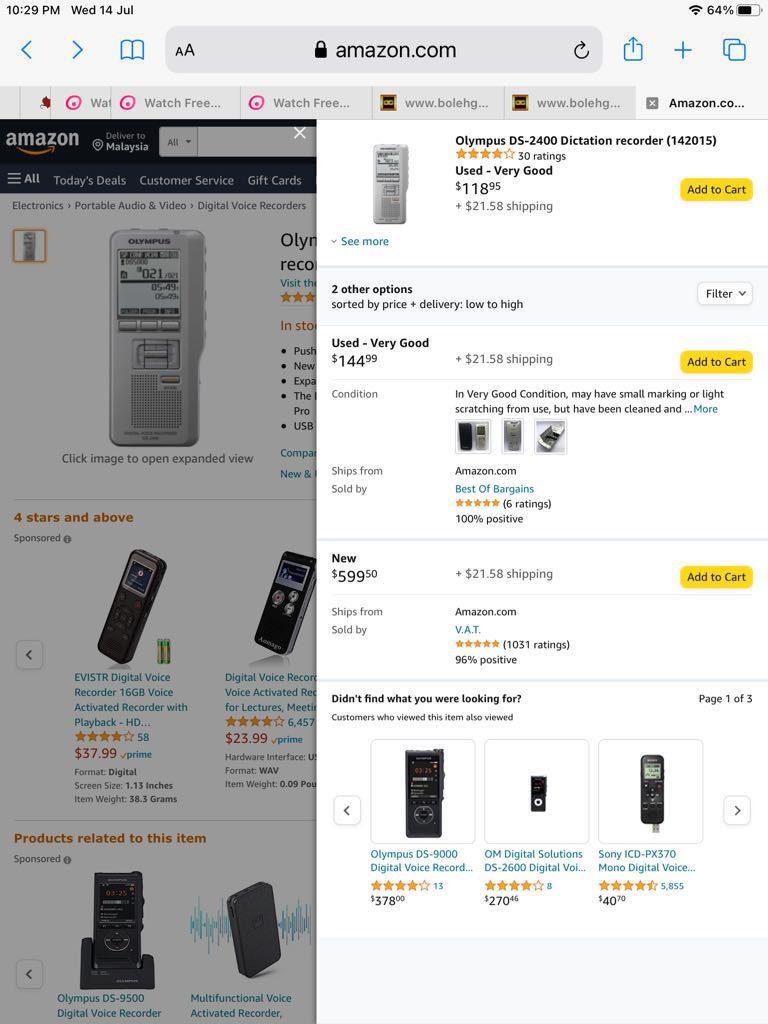Open Safari's share sheet
Image resolution: width=768 pixels, height=1024 pixels.
tap(633, 49)
